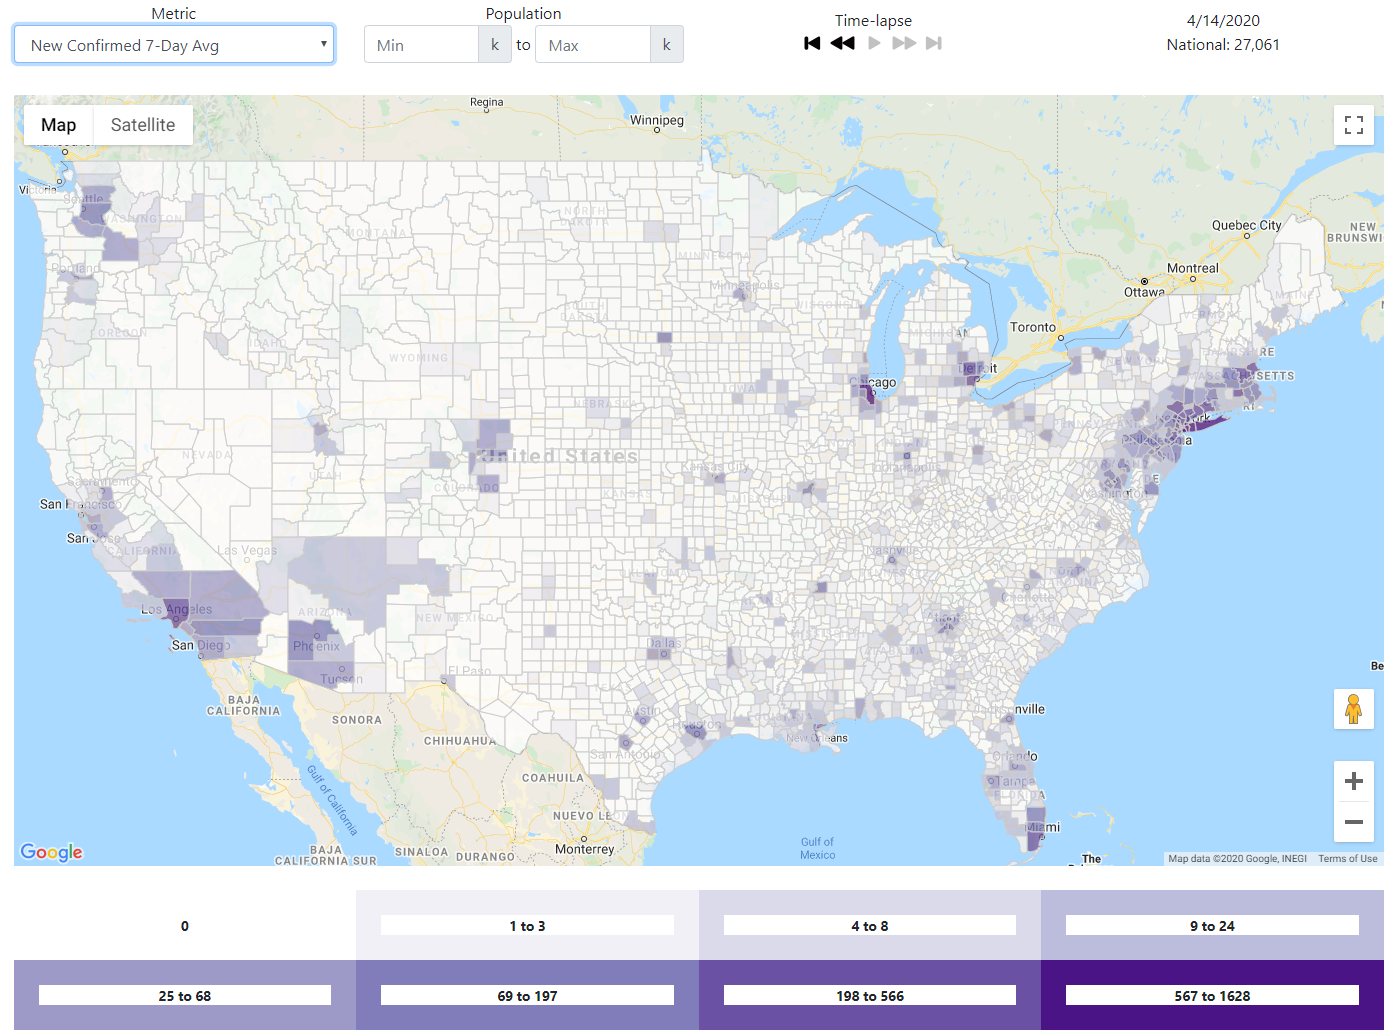Open the Terms of Use link
The height and width of the screenshot is (1034, 1395).
pos(1347,859)
